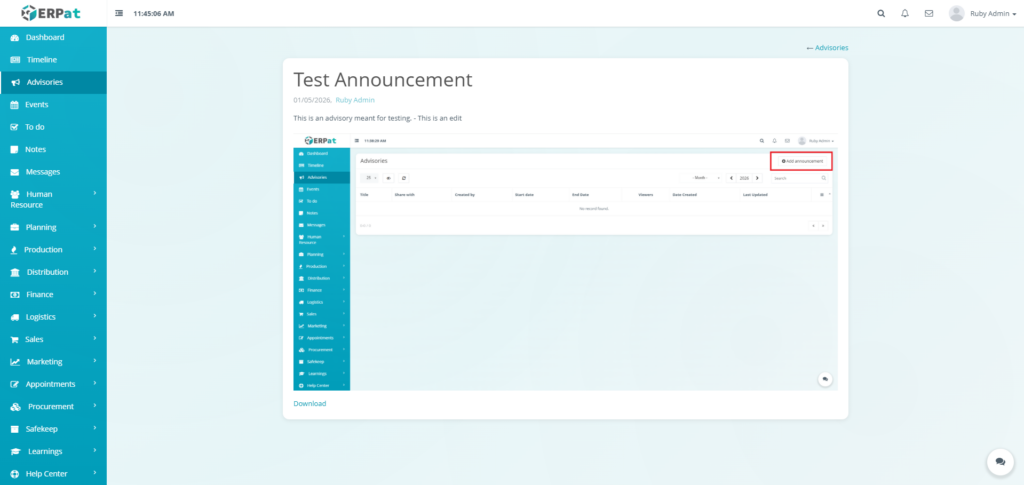Click the Advisories megaphone icon

16,82
